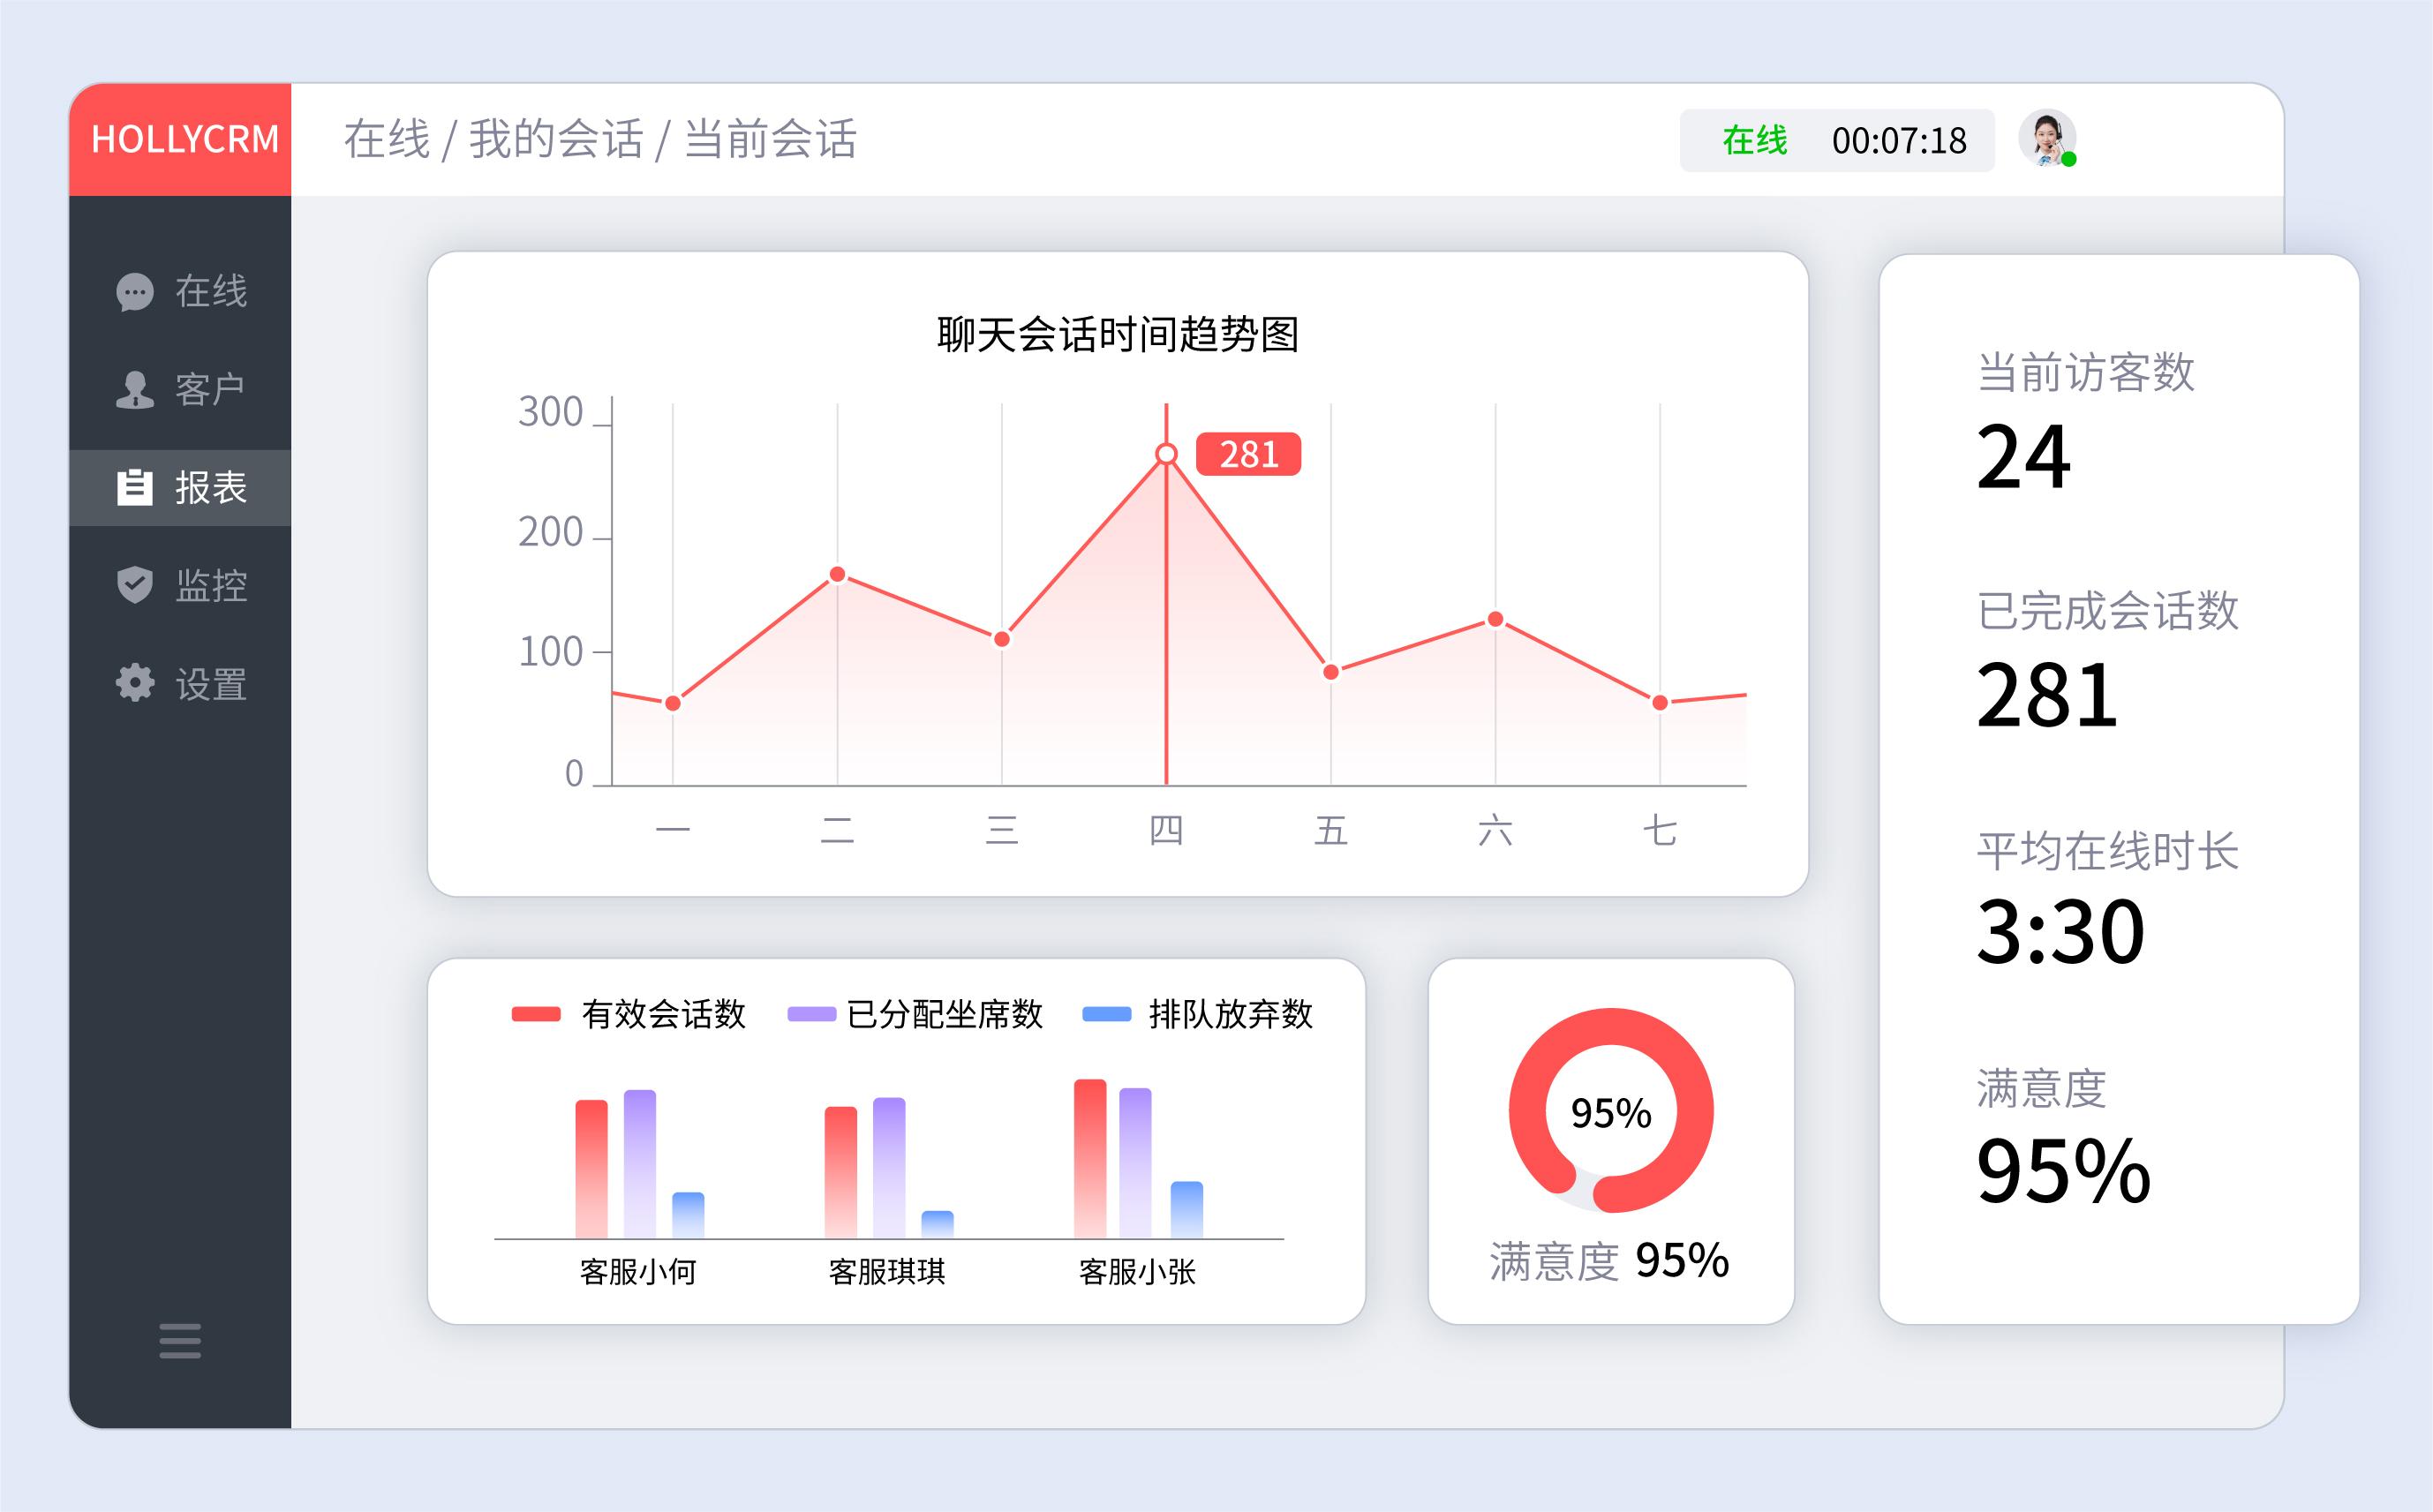Click the green online dot on the avatar
The width and height of the screenshot is (2433, 1512).
(2069, 160)
